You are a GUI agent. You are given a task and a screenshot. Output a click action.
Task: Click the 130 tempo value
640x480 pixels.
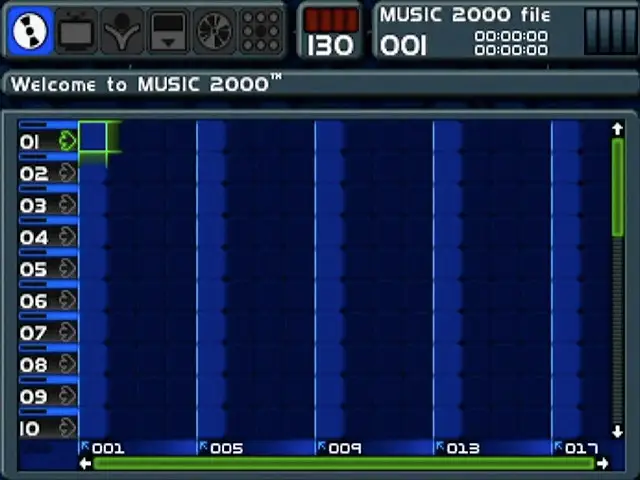pos(331,46)
